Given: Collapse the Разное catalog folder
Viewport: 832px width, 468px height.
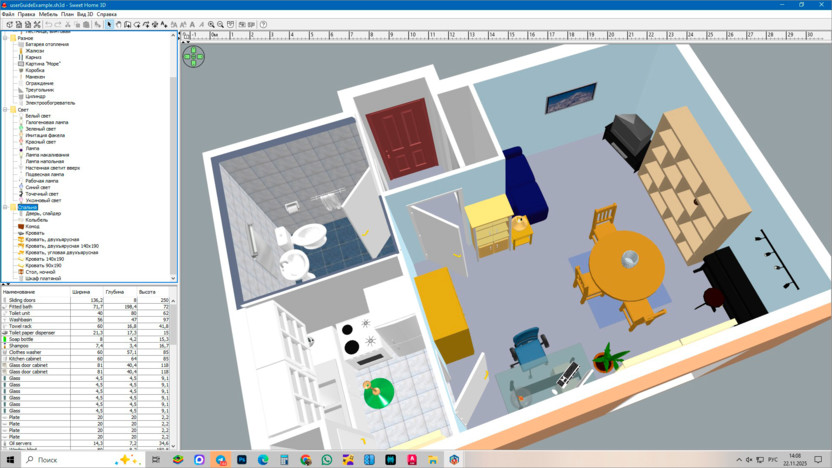Looking at the screenshot, I should [x=4, y=38].
